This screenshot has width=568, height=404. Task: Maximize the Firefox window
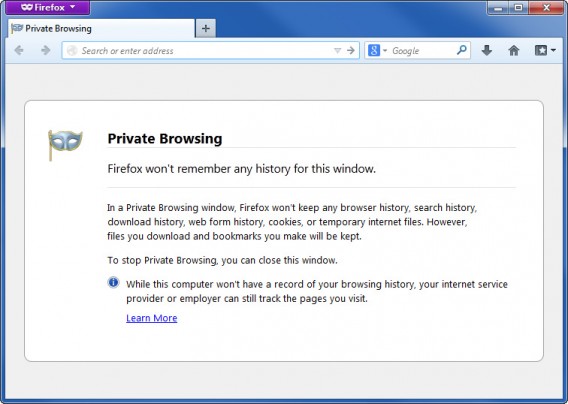coord(518,8)
